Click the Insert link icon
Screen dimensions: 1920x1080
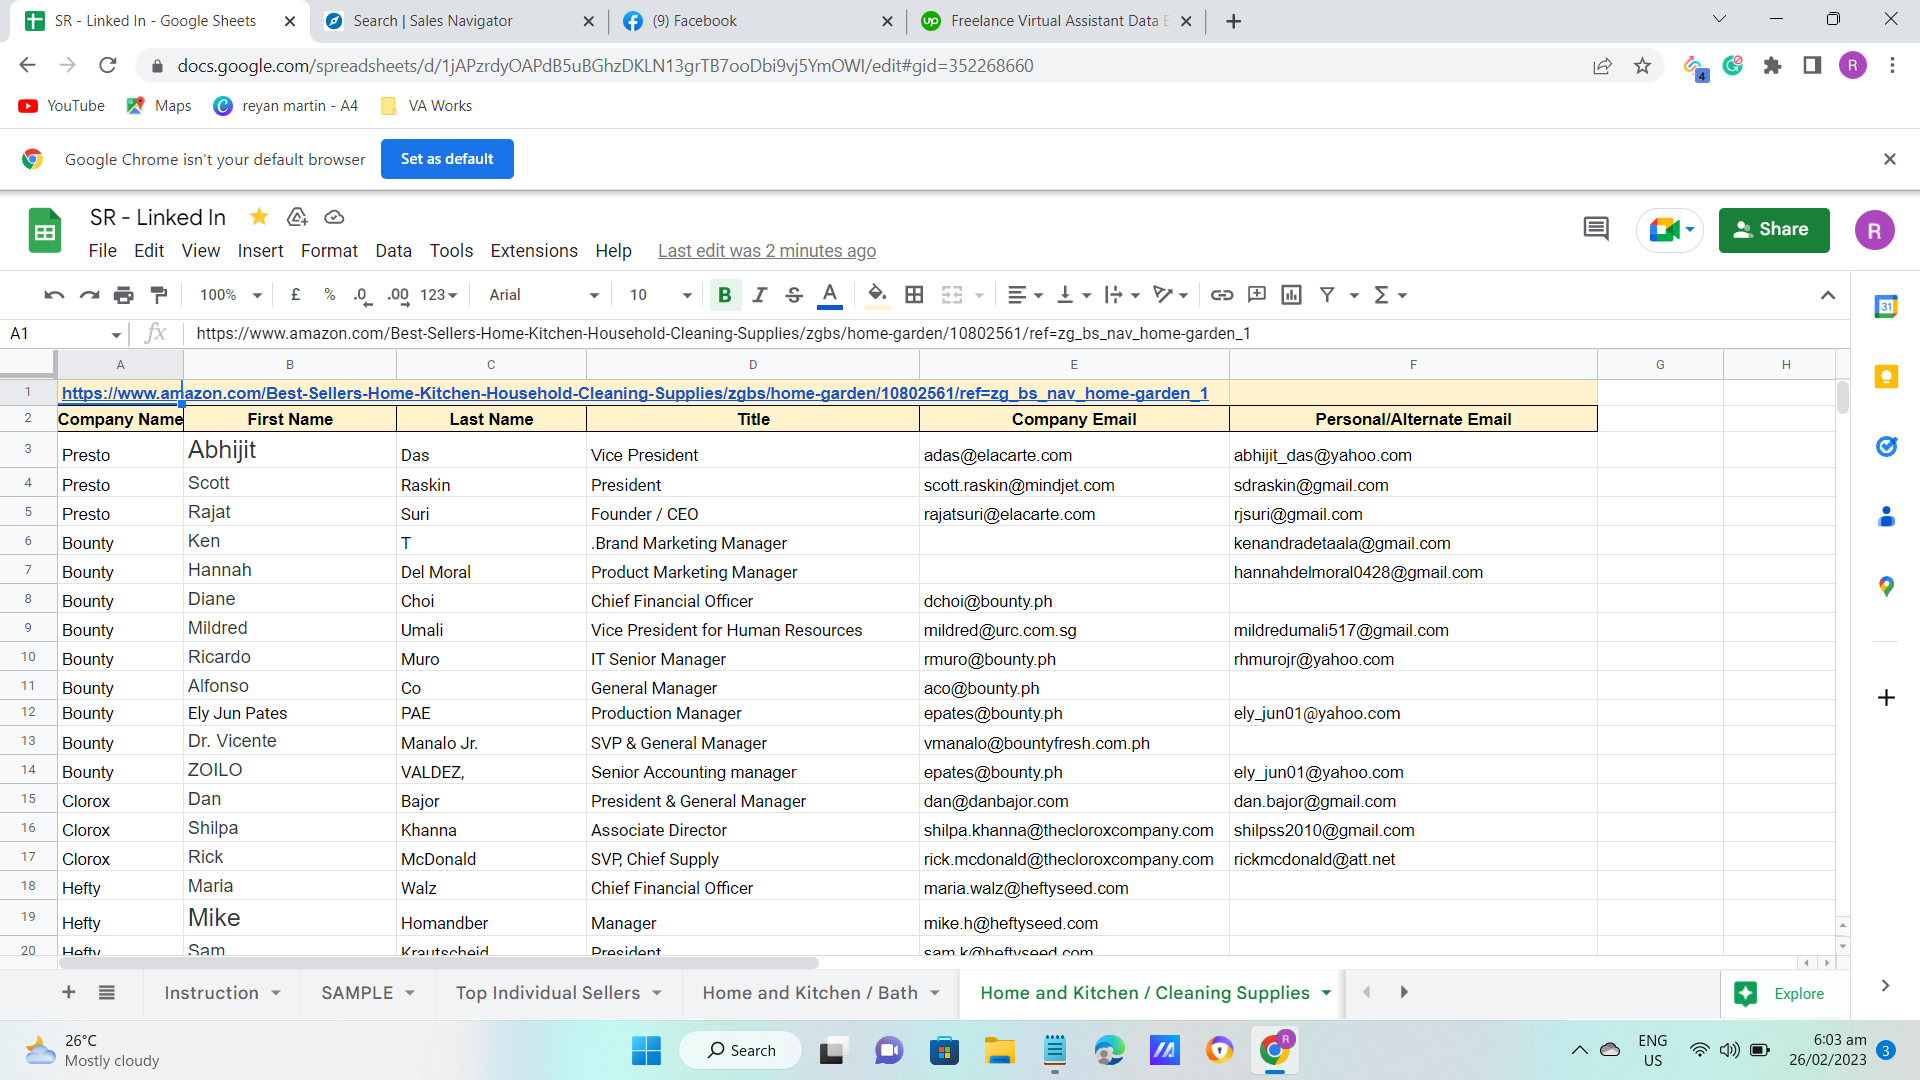pos(1221,295)
